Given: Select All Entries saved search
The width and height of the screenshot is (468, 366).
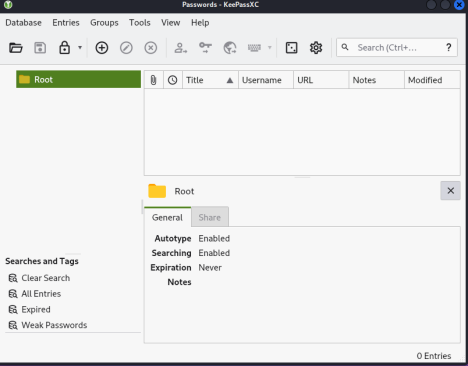Looking at the screenshot, I should 41,294.
